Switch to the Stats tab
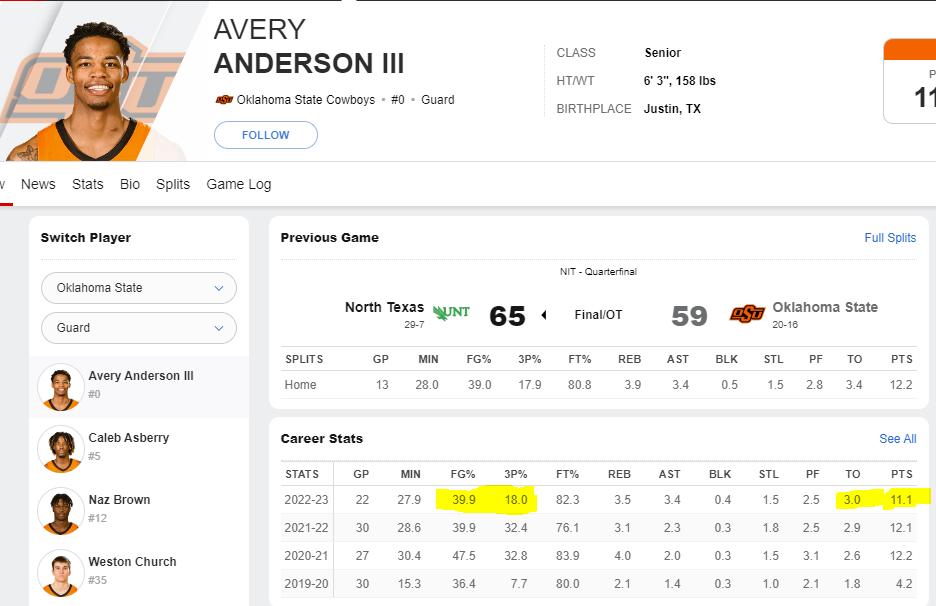 click(88, 184)
